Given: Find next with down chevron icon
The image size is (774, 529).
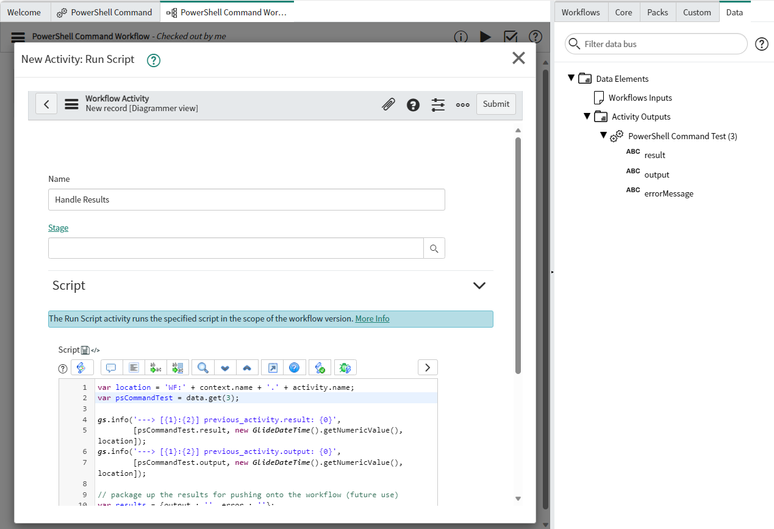Looking at the screenshot, I should pyautogui.click(x=225, y=368).
